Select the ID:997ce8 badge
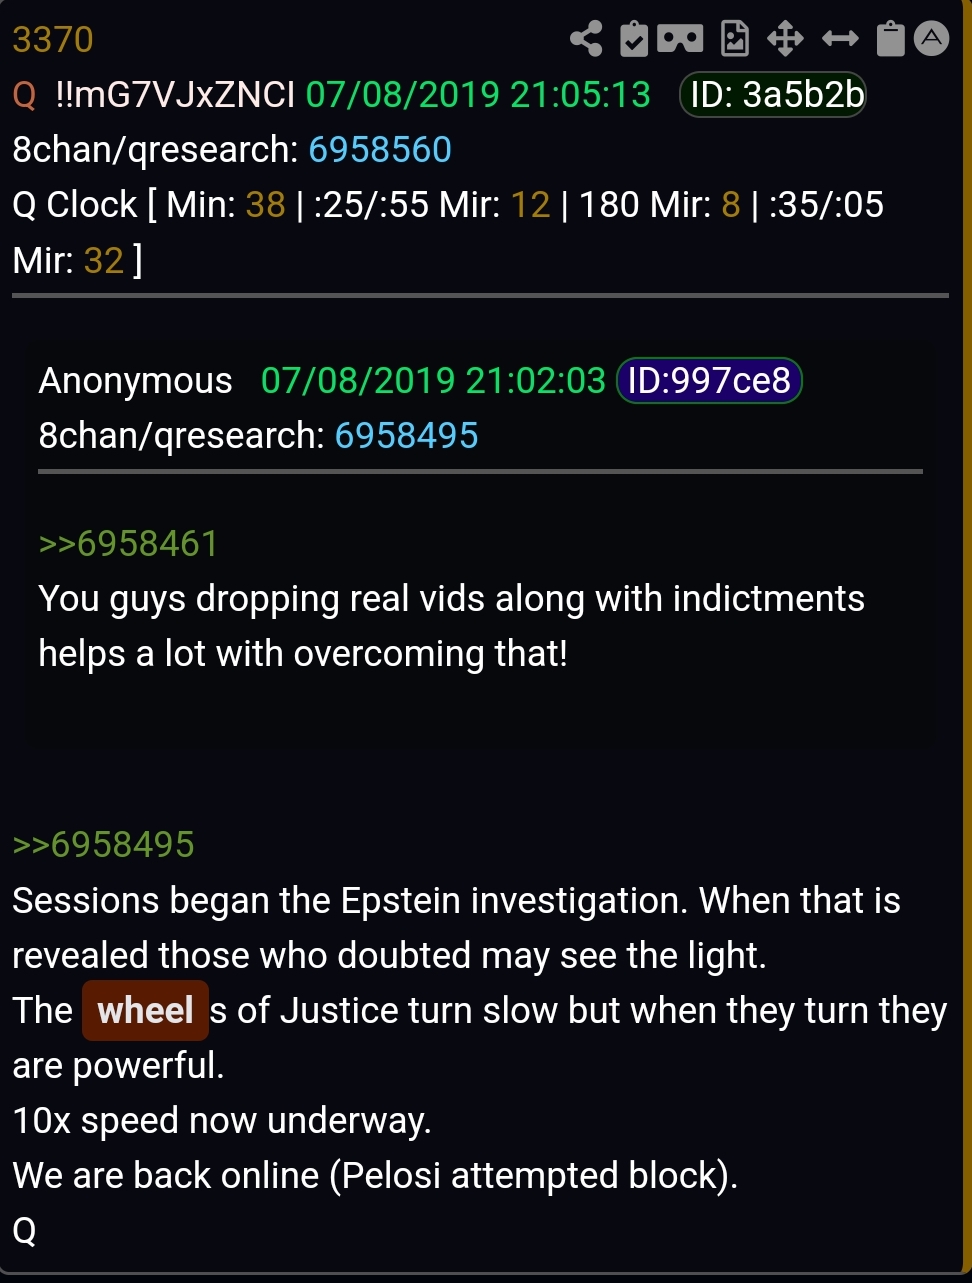 [x=709, y=380]
